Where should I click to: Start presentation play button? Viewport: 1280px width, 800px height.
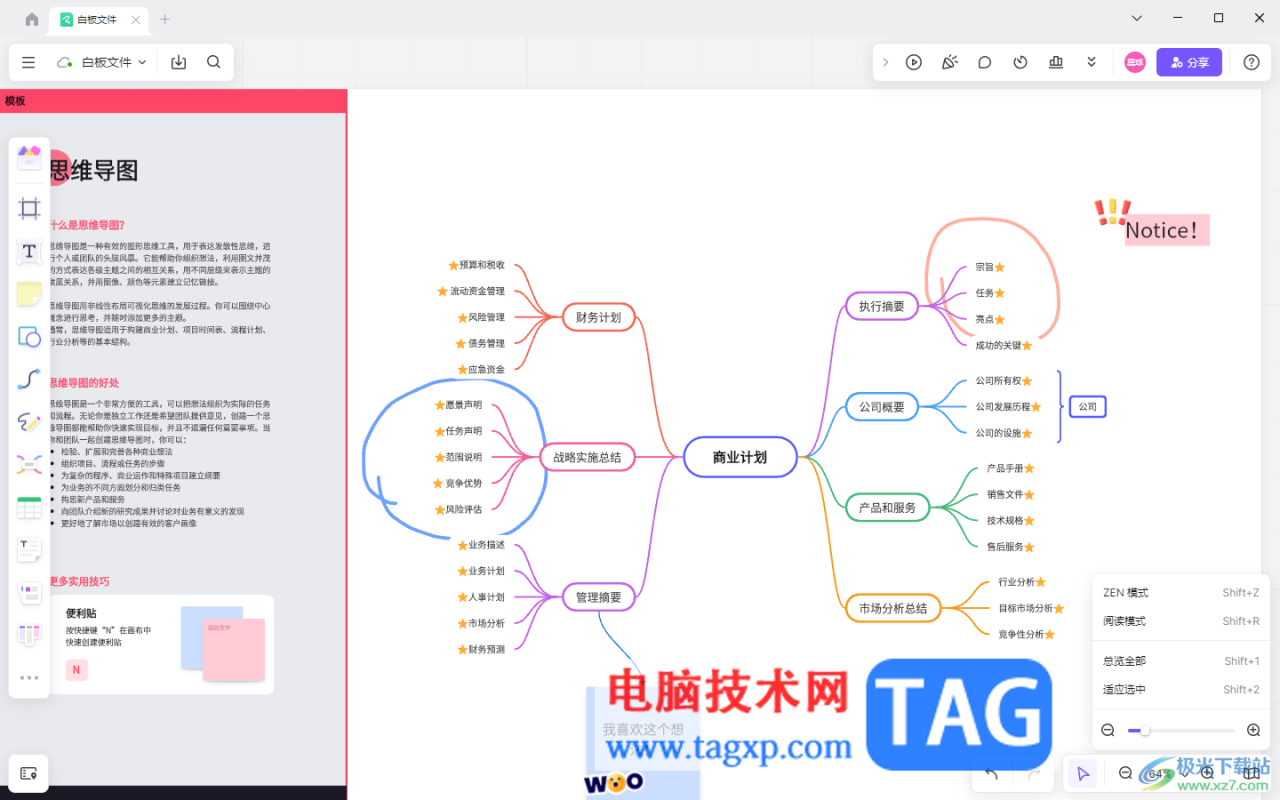(913, 62)
